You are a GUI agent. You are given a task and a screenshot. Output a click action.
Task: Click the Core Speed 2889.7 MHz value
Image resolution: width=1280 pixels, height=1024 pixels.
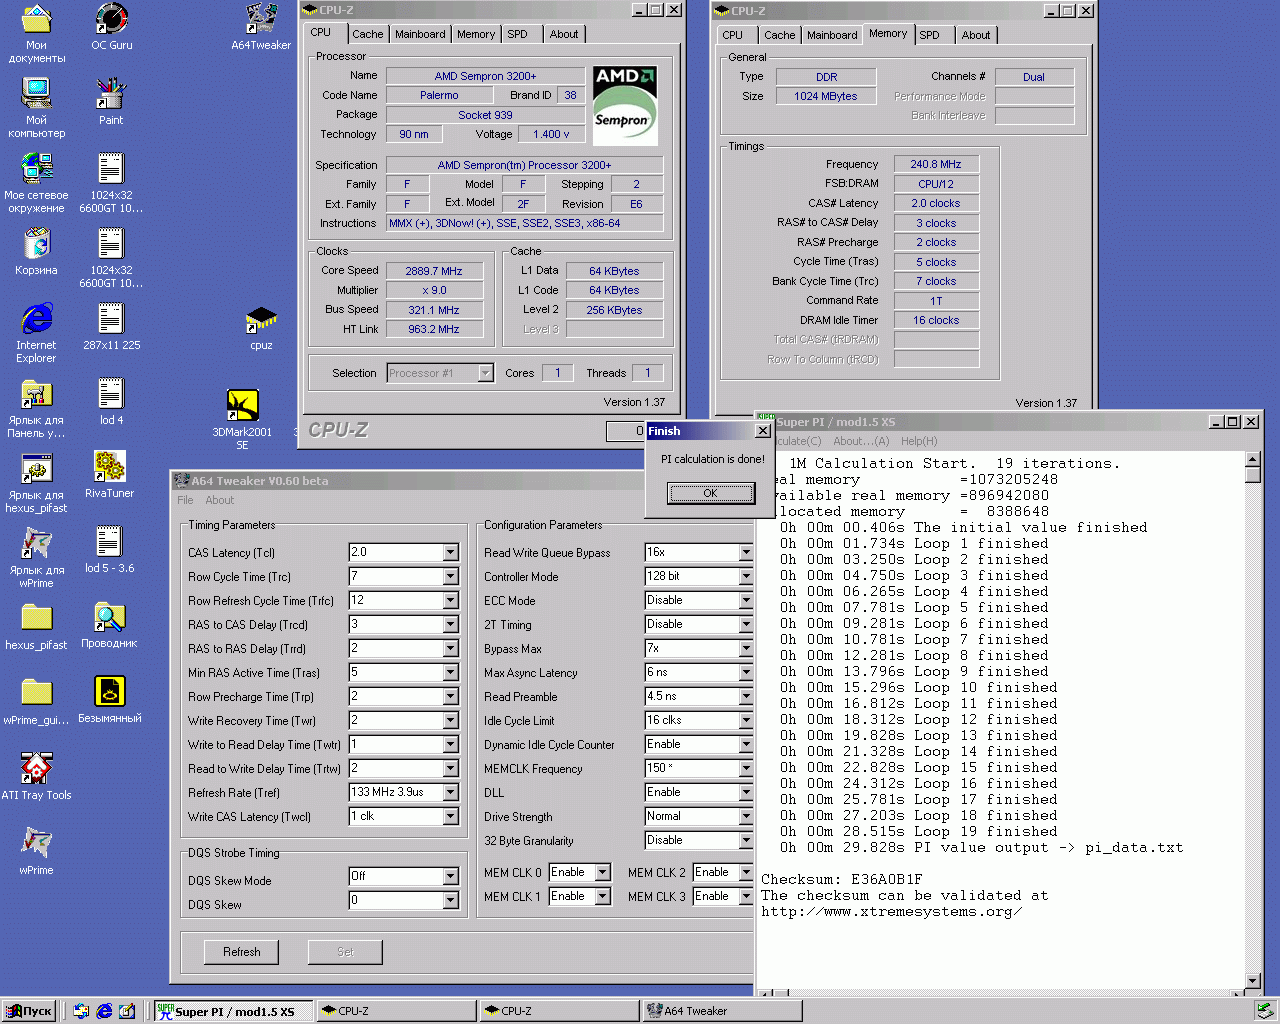click(434, 271)
